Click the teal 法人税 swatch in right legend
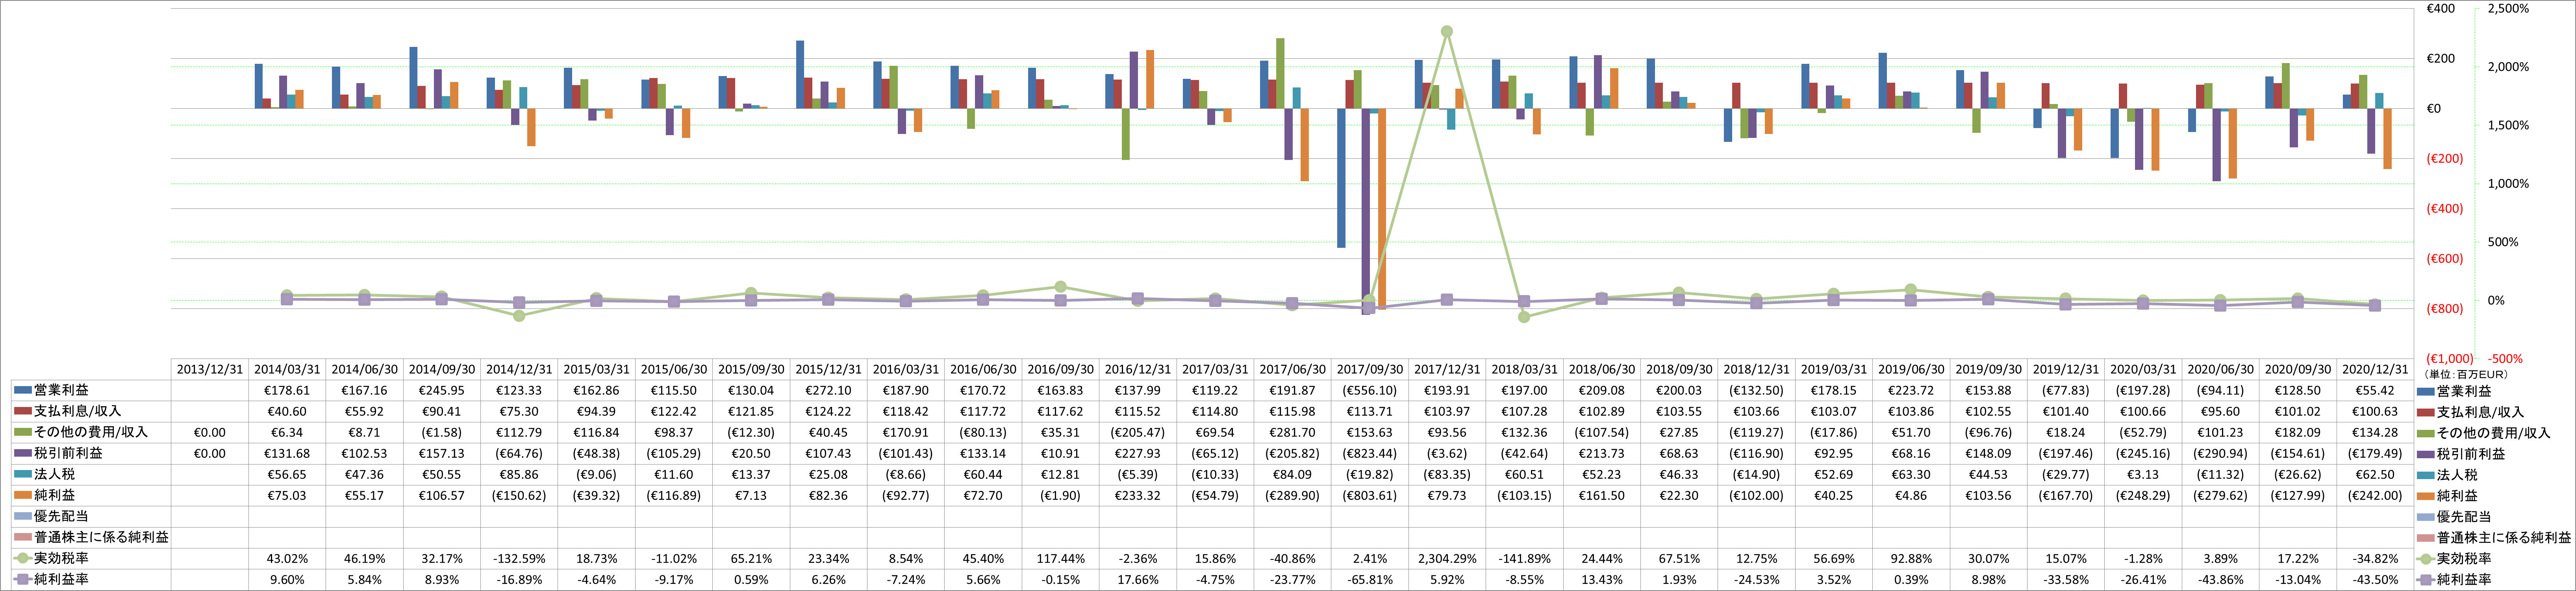This screenshot has width=2576, height=591. pyautogui.click(x=2425, y=475)
